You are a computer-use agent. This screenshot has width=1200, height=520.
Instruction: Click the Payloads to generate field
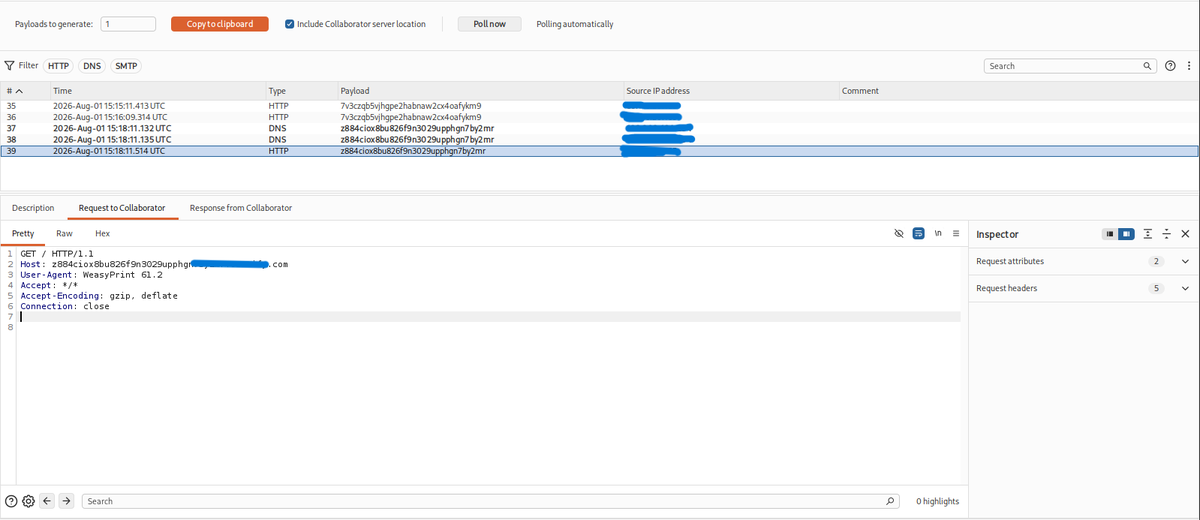(128, 24)
